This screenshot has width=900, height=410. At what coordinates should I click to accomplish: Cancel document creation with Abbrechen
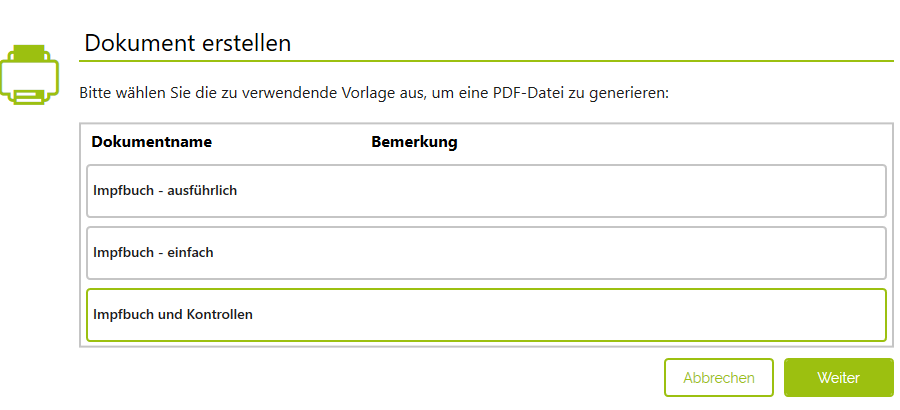pos(718,378)
